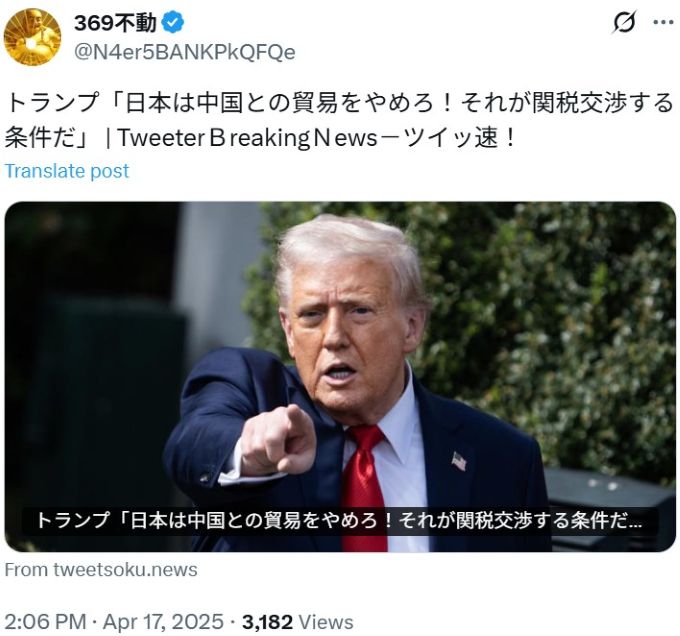
Task: Open the Grok slashed-circle icon
Action: point(625,23)
